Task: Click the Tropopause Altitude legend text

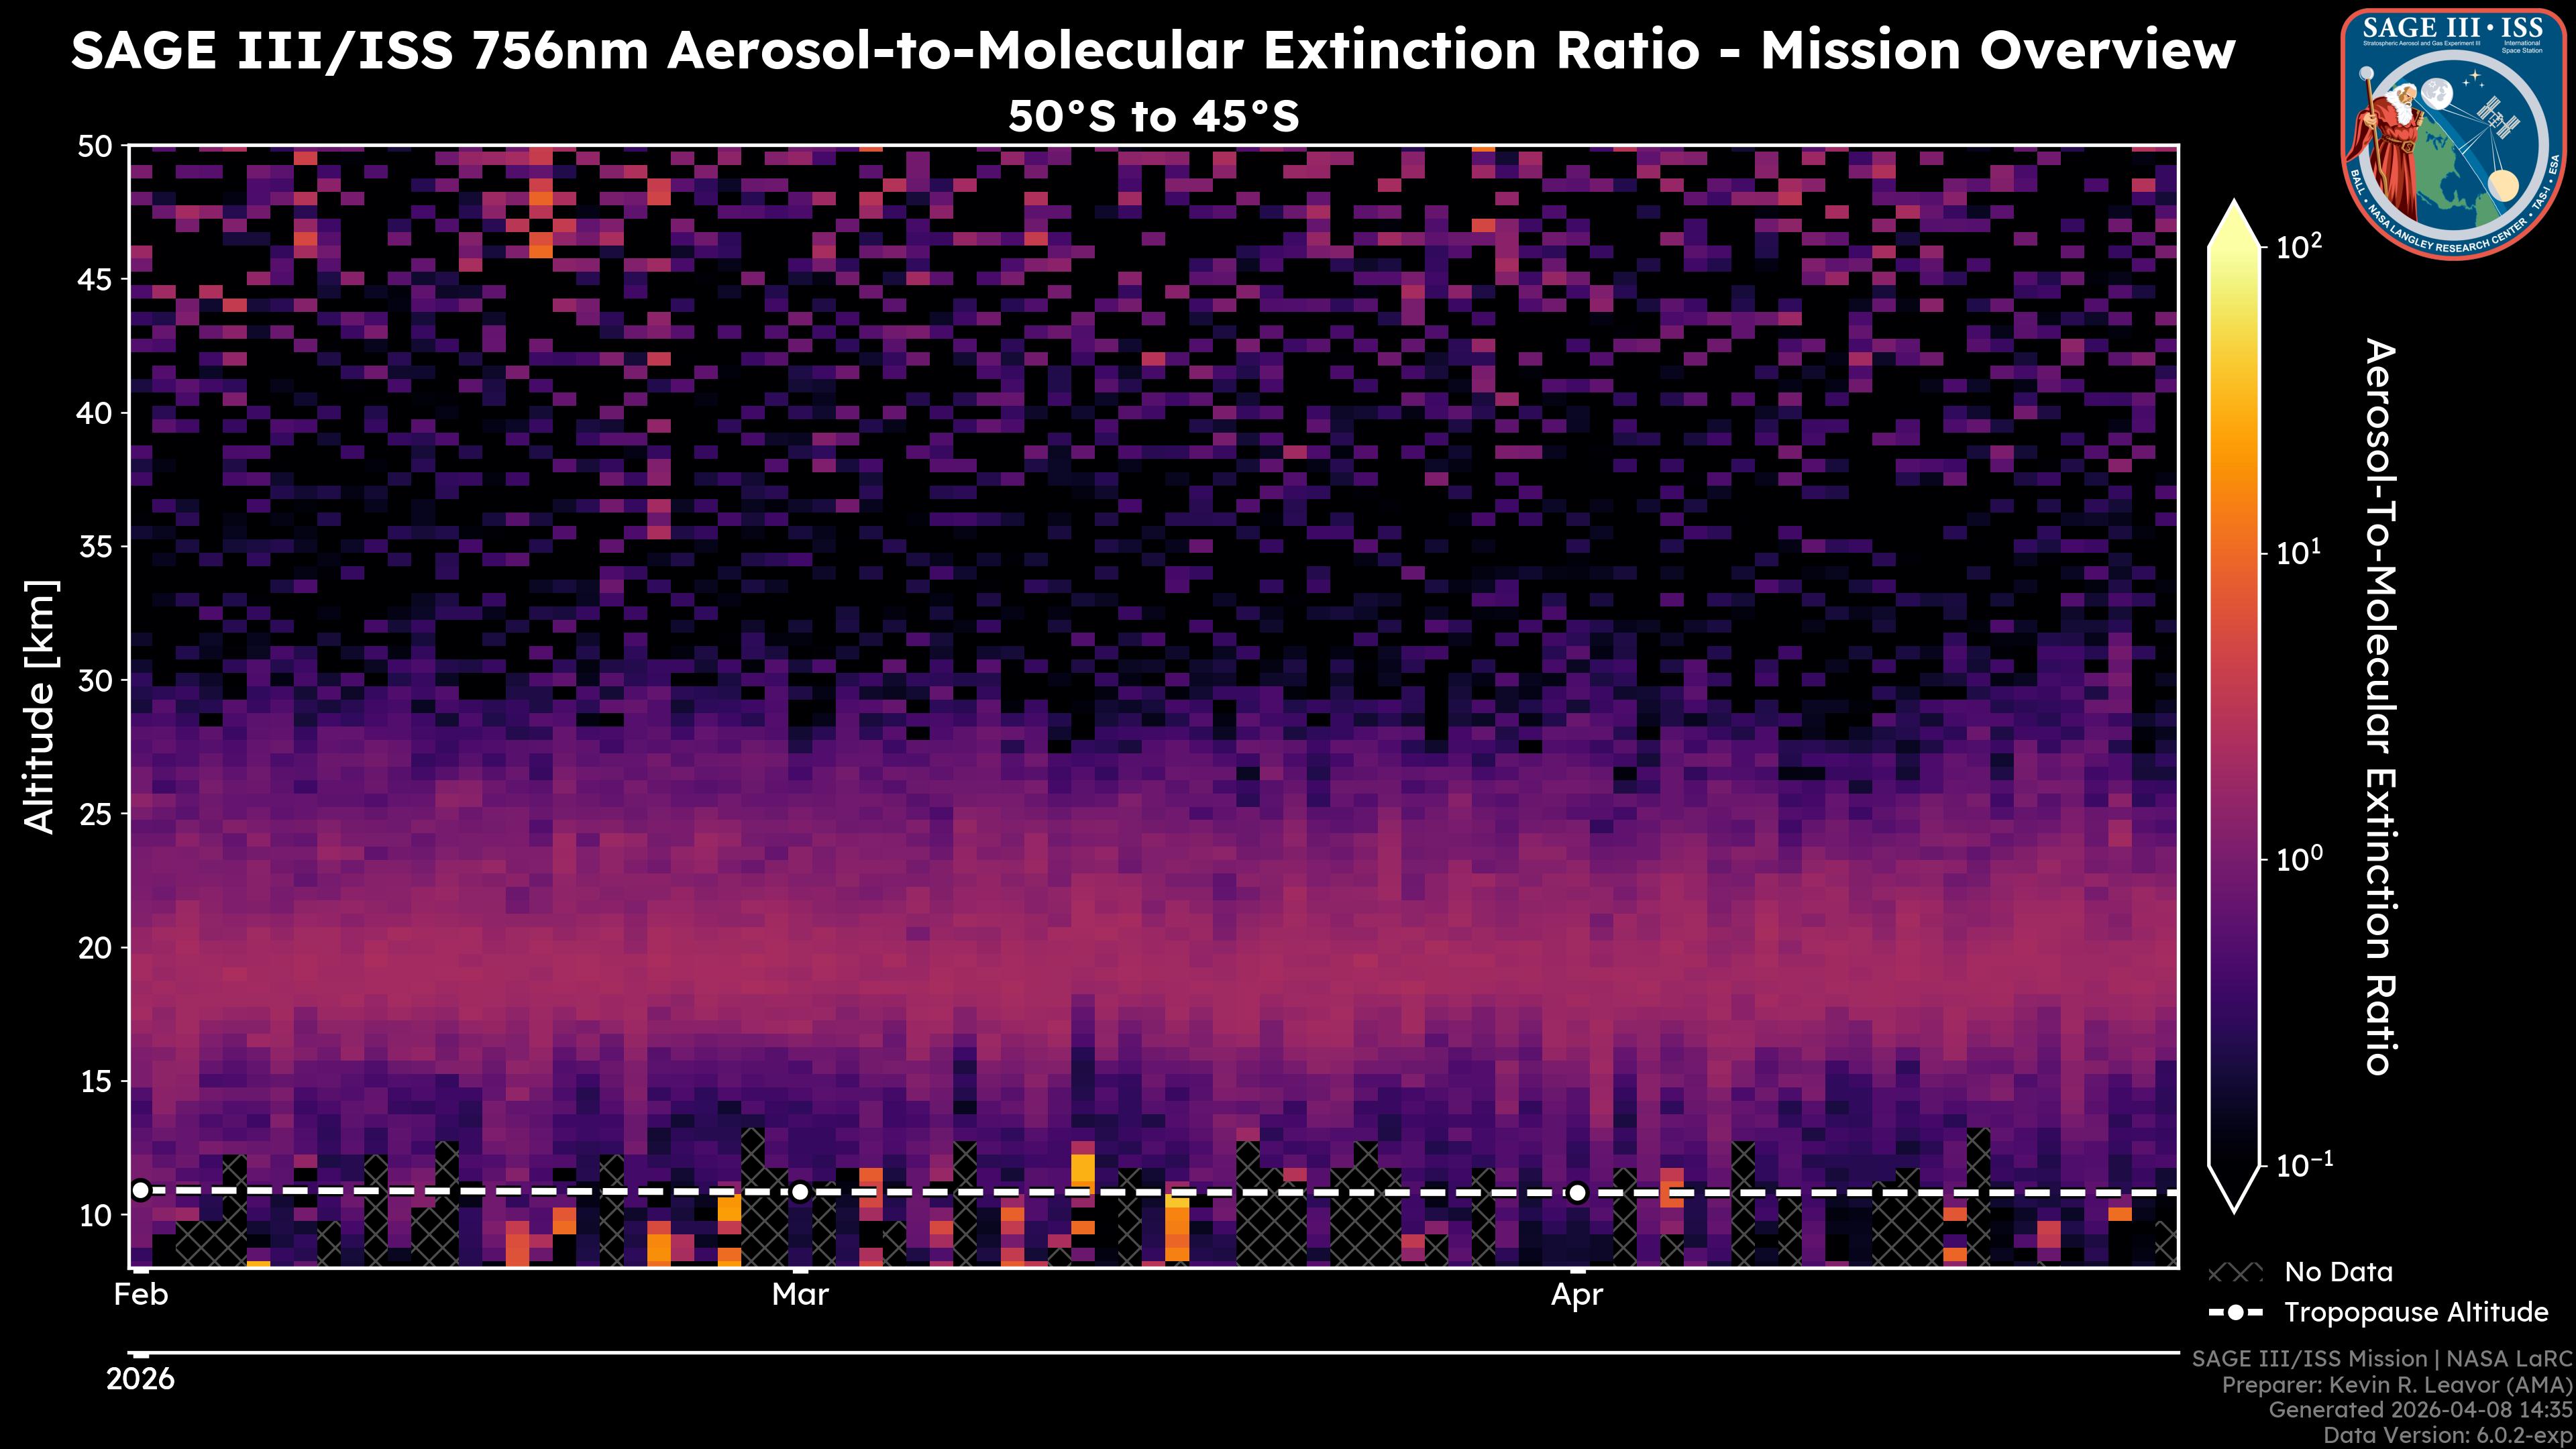Action: click(2416, 1313)
